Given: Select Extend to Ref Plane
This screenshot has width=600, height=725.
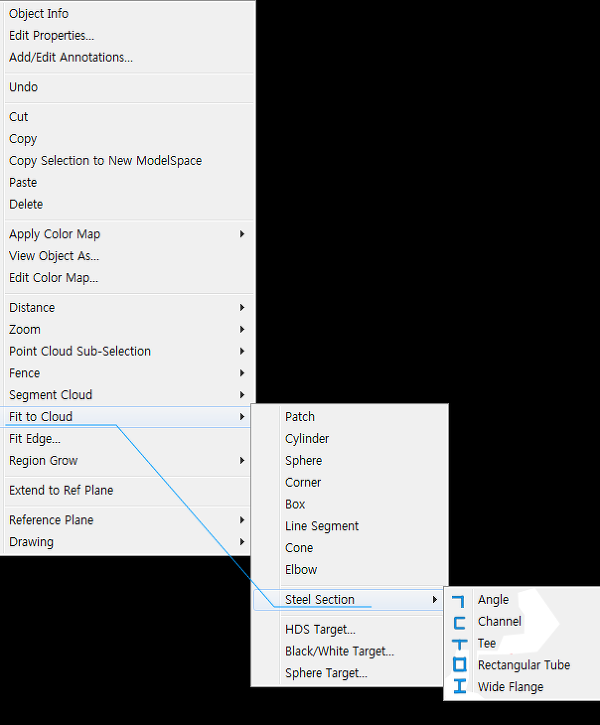Looking at the screenshot, I should click(61, 490).
